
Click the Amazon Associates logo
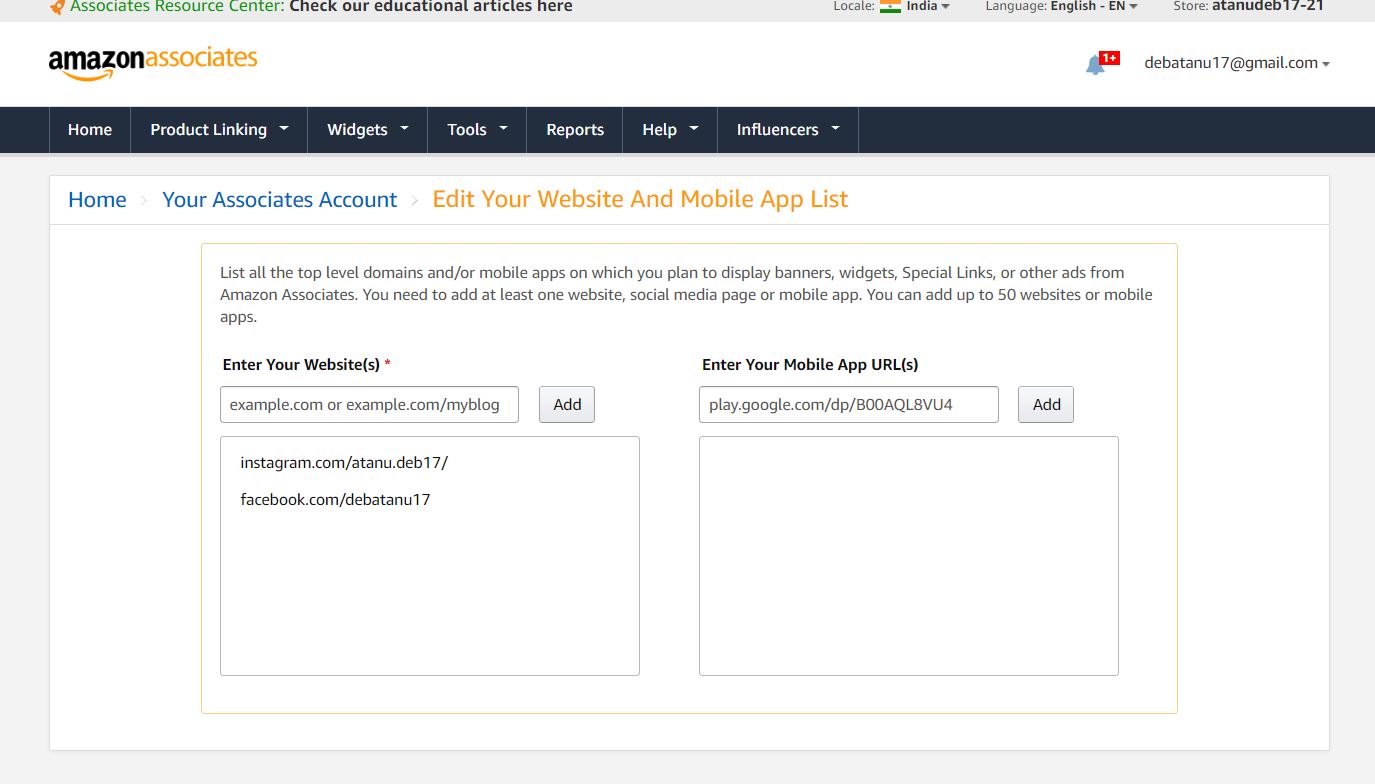(x=152, y=60)
